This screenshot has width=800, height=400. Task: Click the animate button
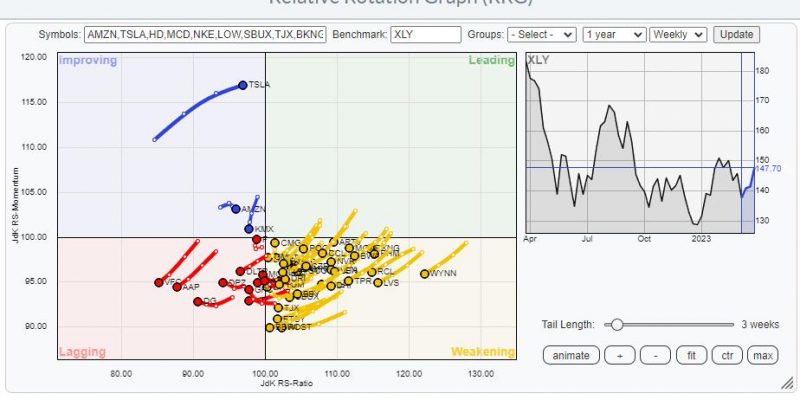point(570,355)
